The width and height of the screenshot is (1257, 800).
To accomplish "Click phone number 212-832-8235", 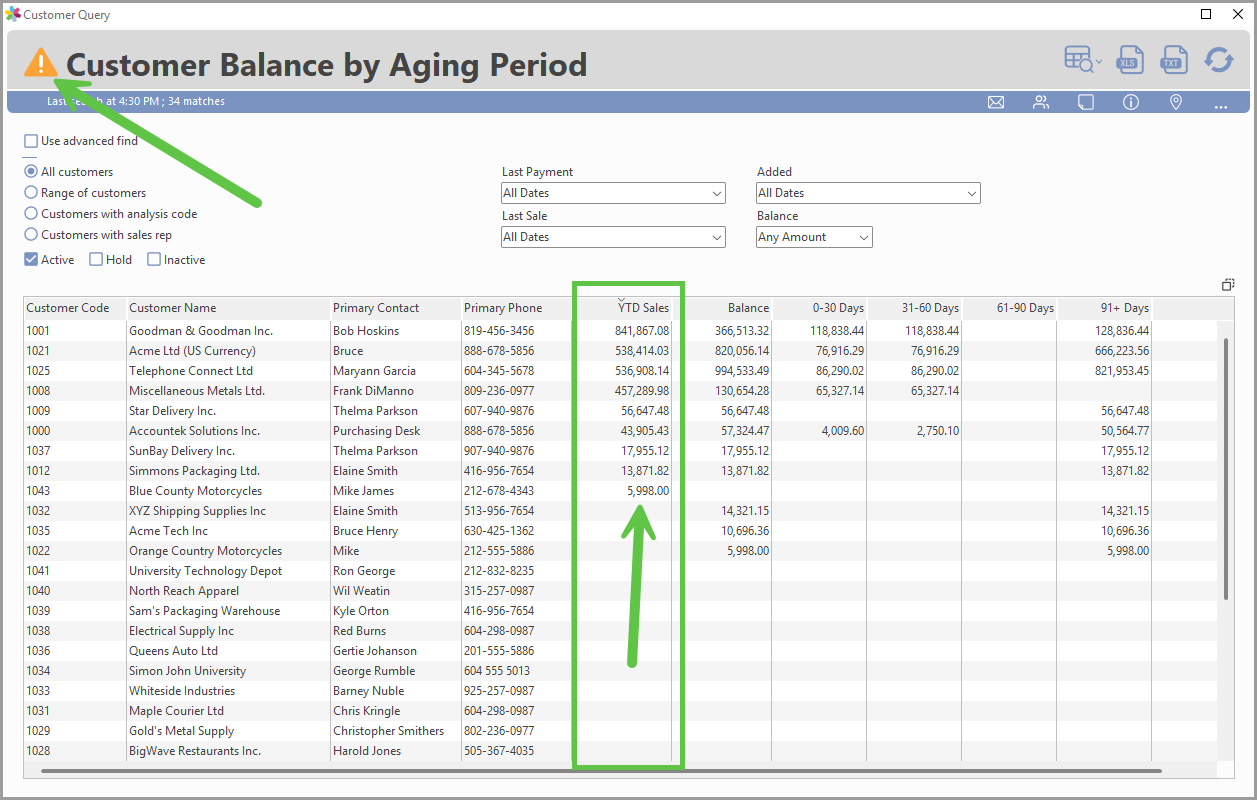I will 499,571.
